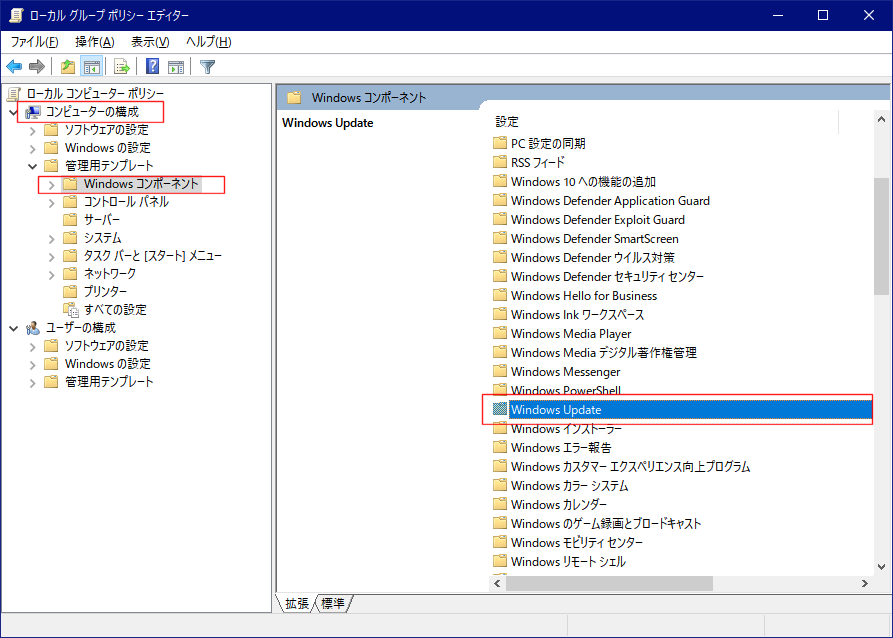Select Windows コンポーネント in the tree

click(x=141, y=184)
